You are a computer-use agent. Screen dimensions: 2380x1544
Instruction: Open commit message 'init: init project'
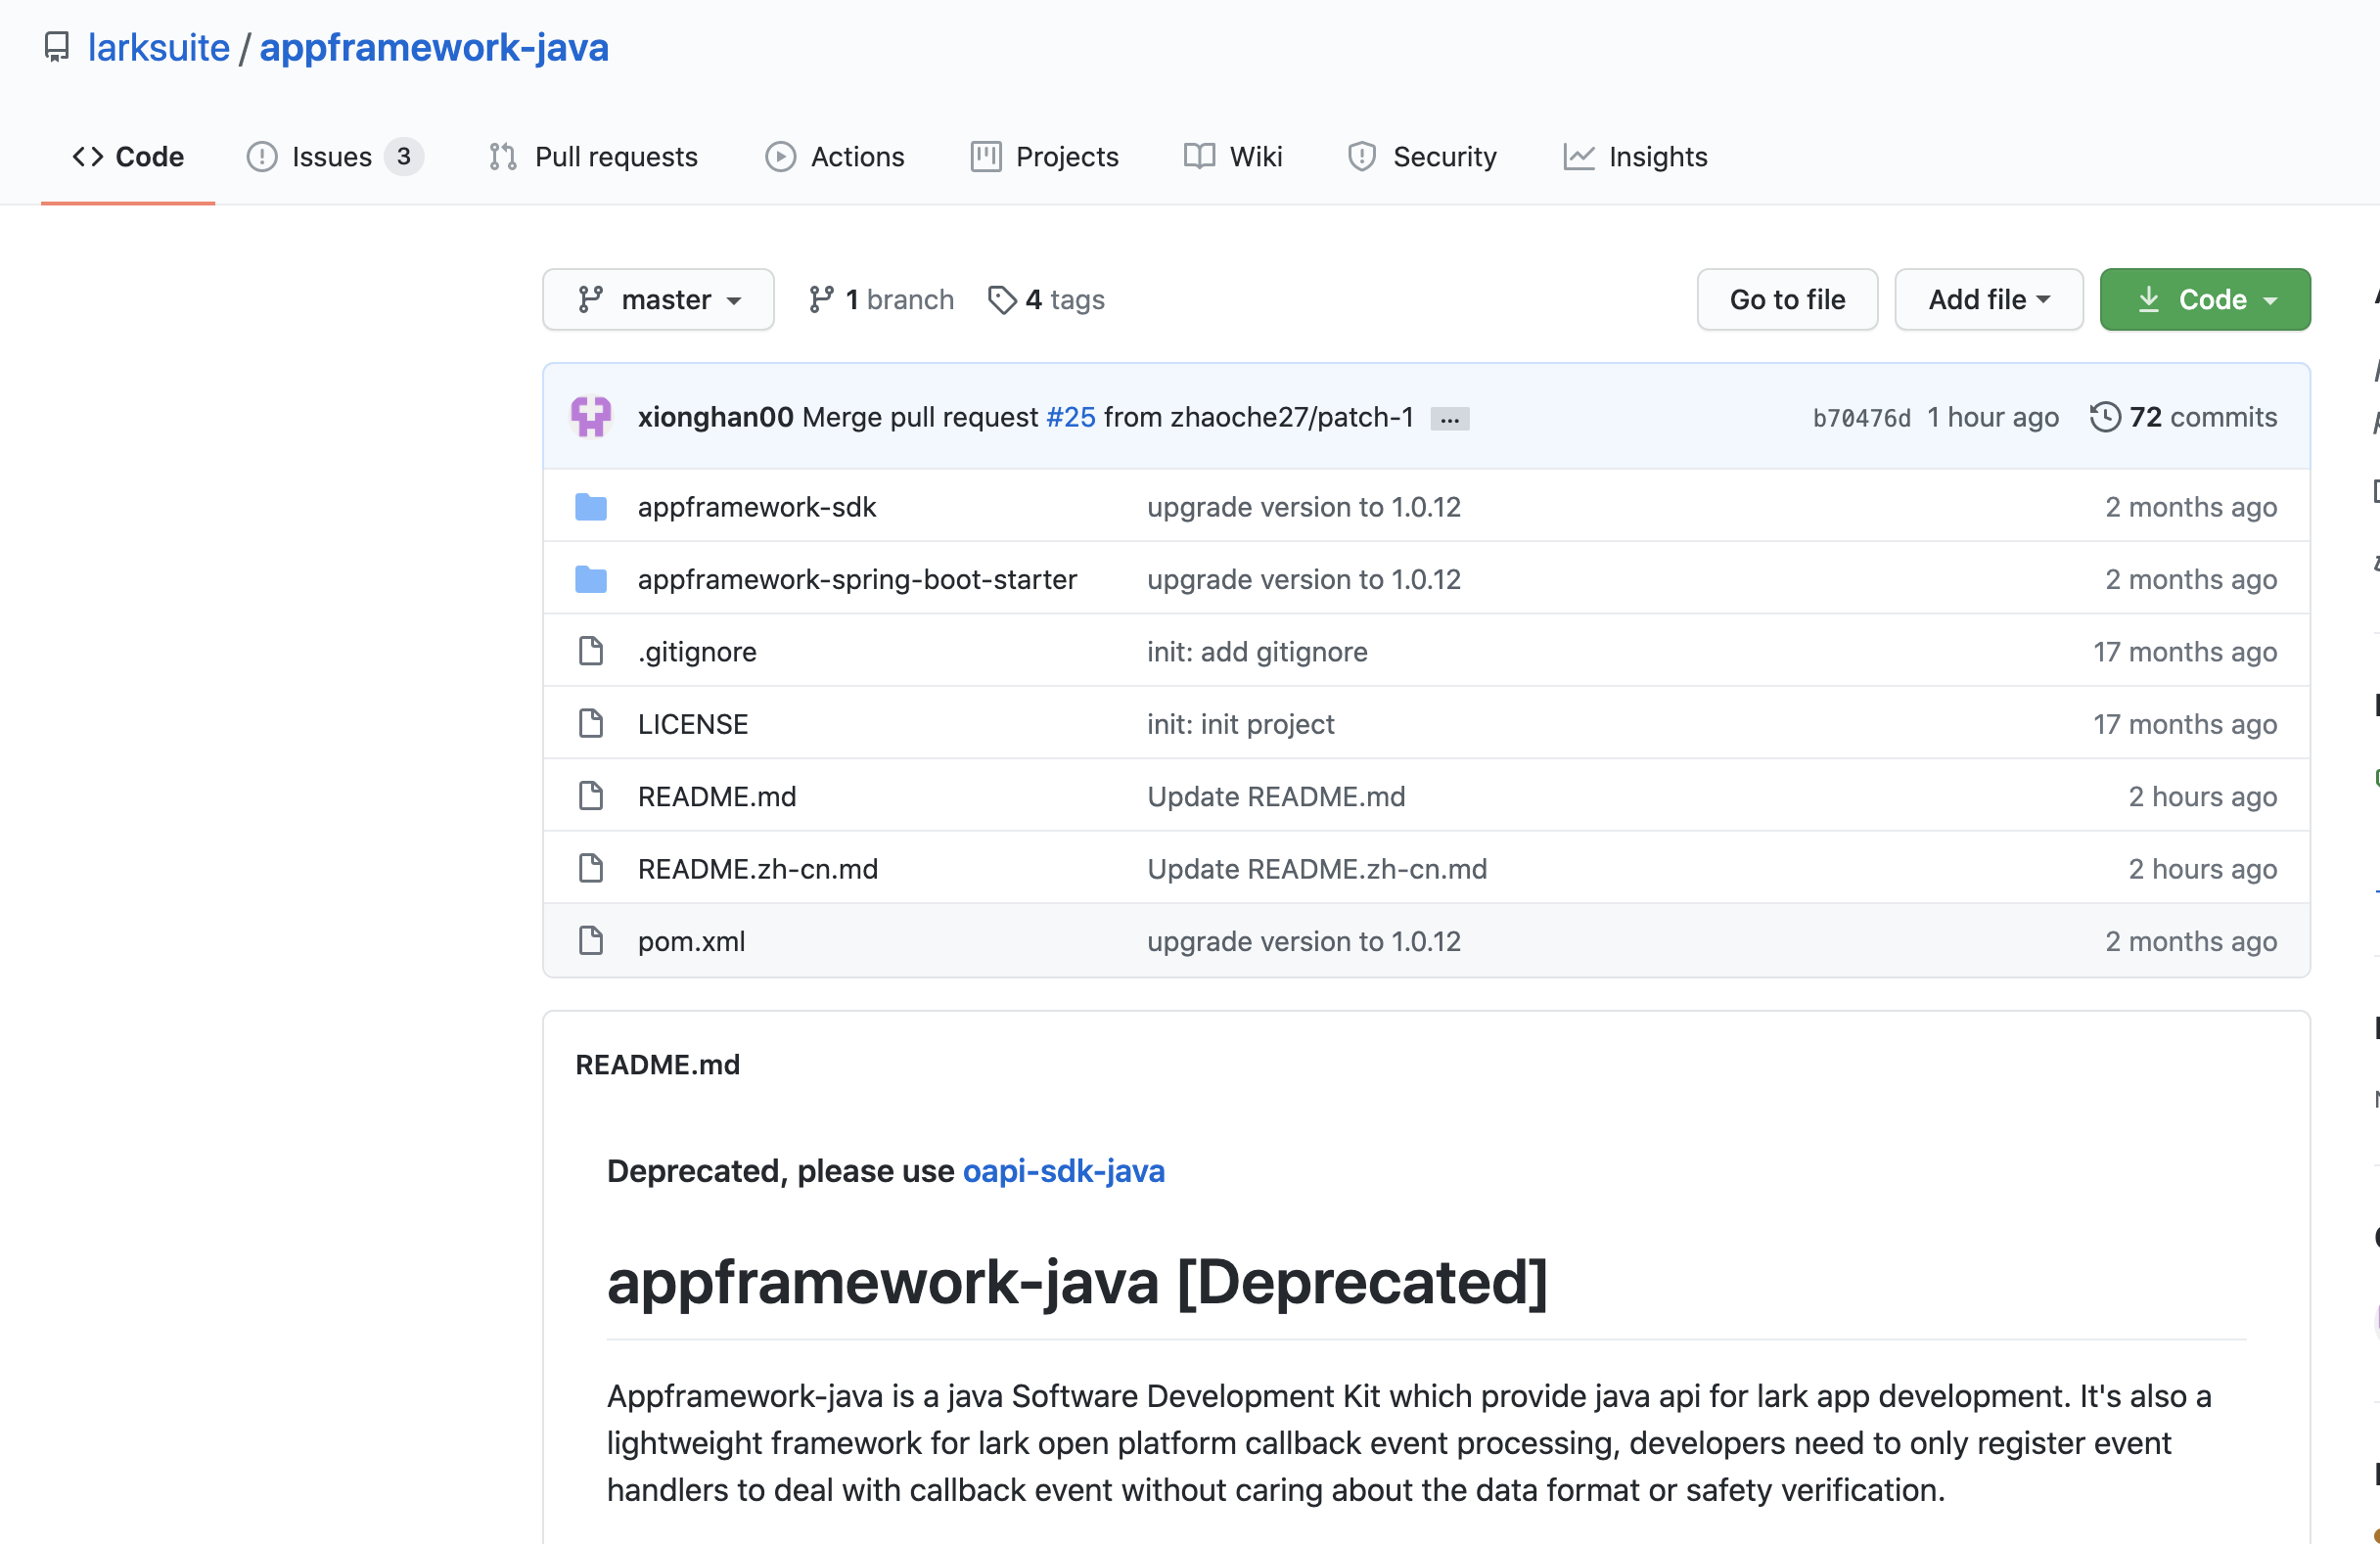1240,724
